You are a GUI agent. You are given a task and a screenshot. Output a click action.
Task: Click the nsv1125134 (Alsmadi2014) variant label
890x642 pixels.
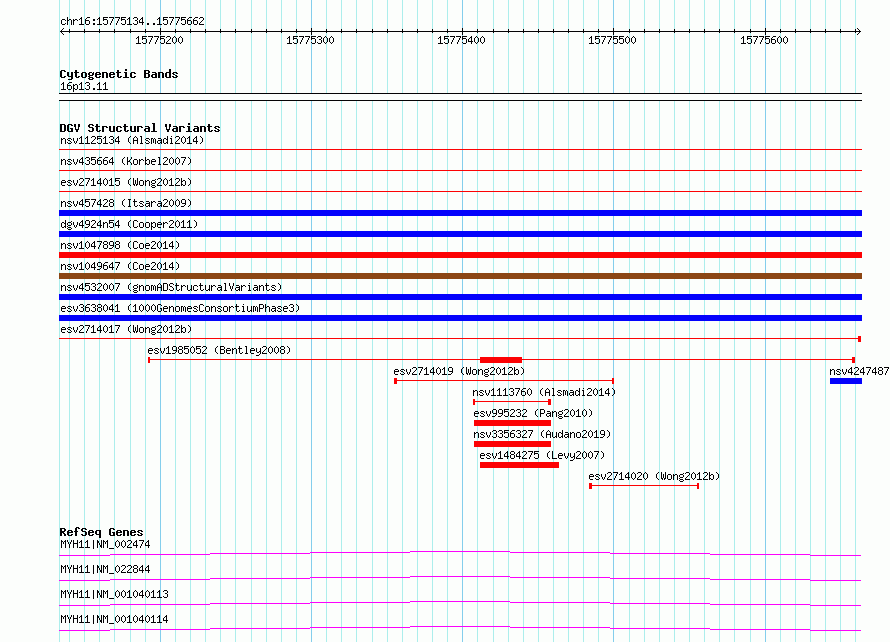[x=132, y=140]
